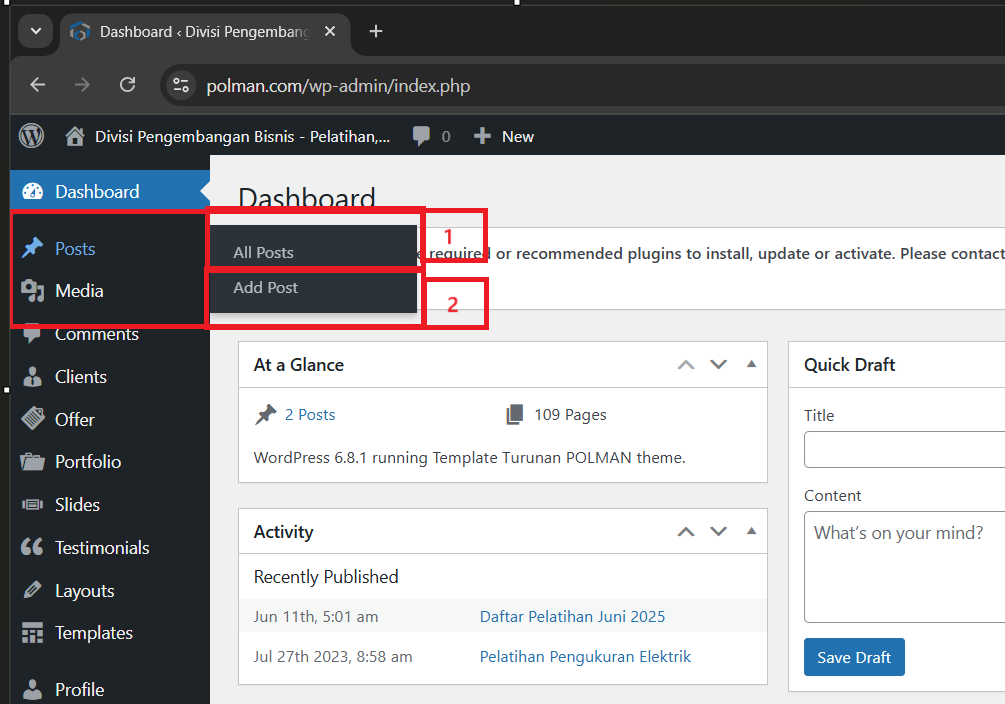This screenshot has height=704, width=1005.
Task: Click the Media library icon
Action: (x=32, y=290)
